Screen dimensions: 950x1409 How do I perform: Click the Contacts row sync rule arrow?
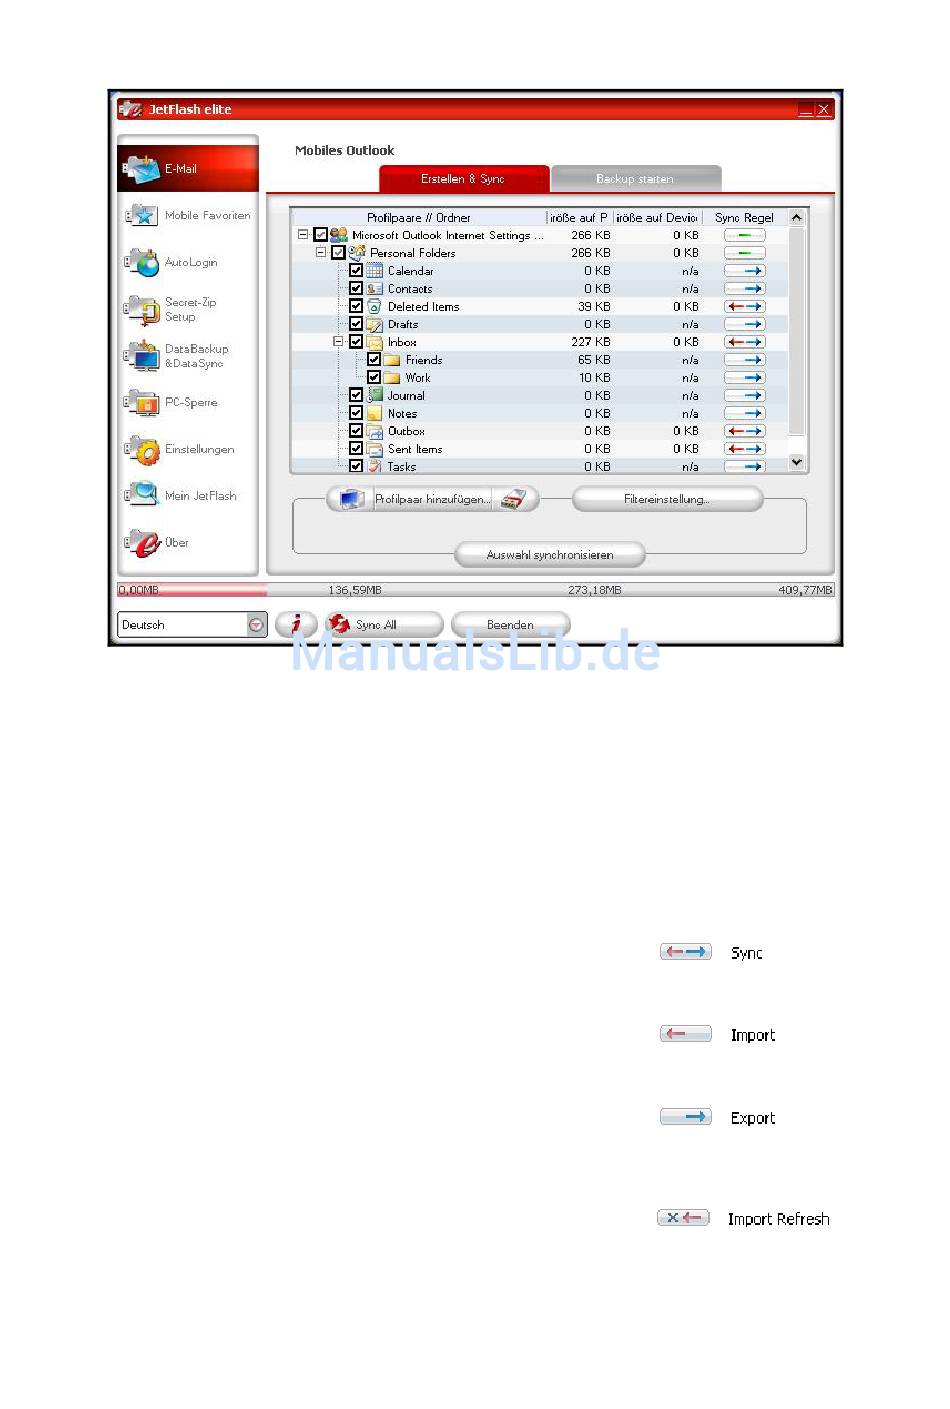point(745,289)
